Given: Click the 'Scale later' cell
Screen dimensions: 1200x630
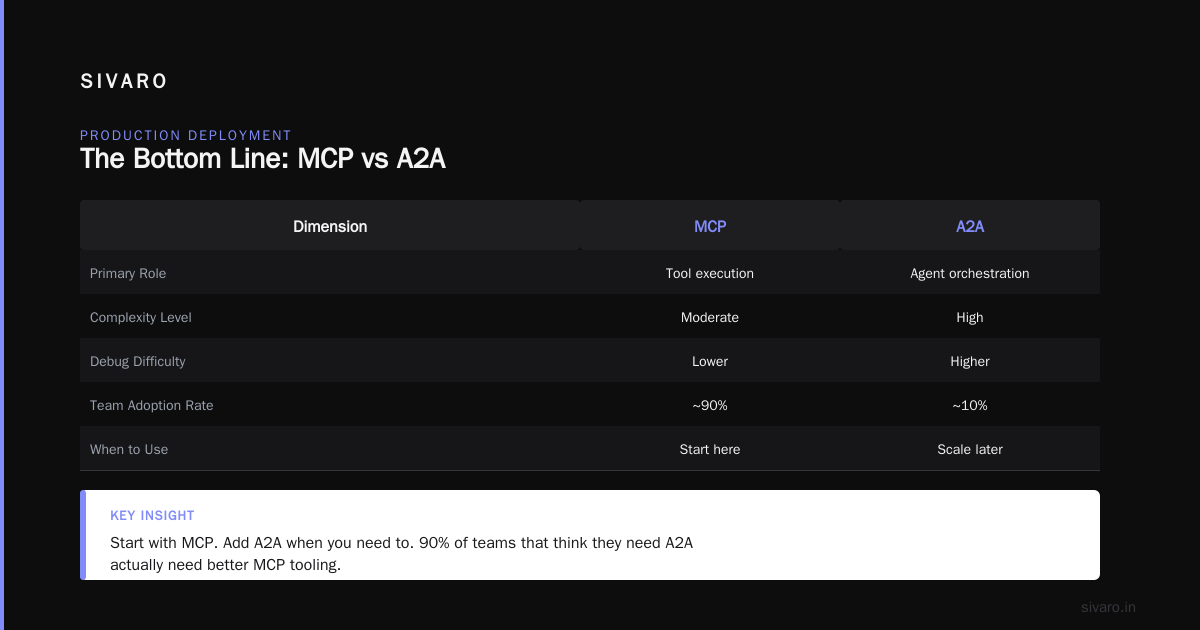Looking at the screenshot, I should tap(970, 449).
